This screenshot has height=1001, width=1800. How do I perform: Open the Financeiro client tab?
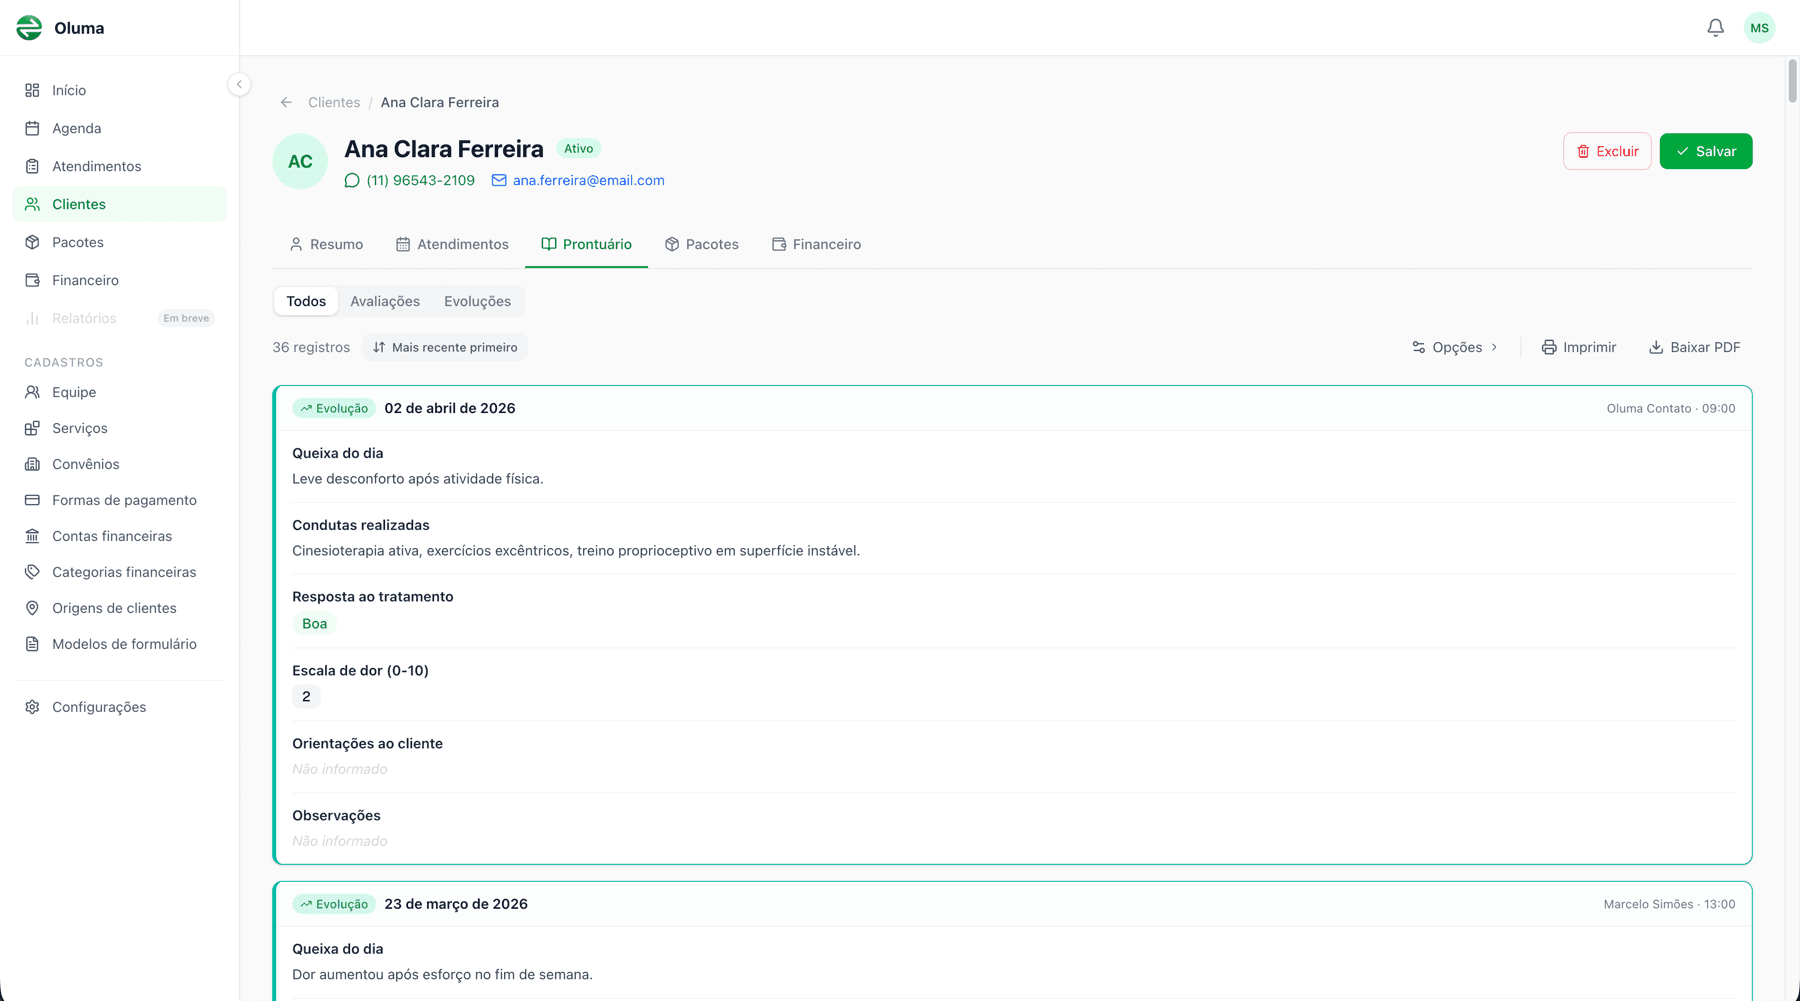[x=816, y=244]
